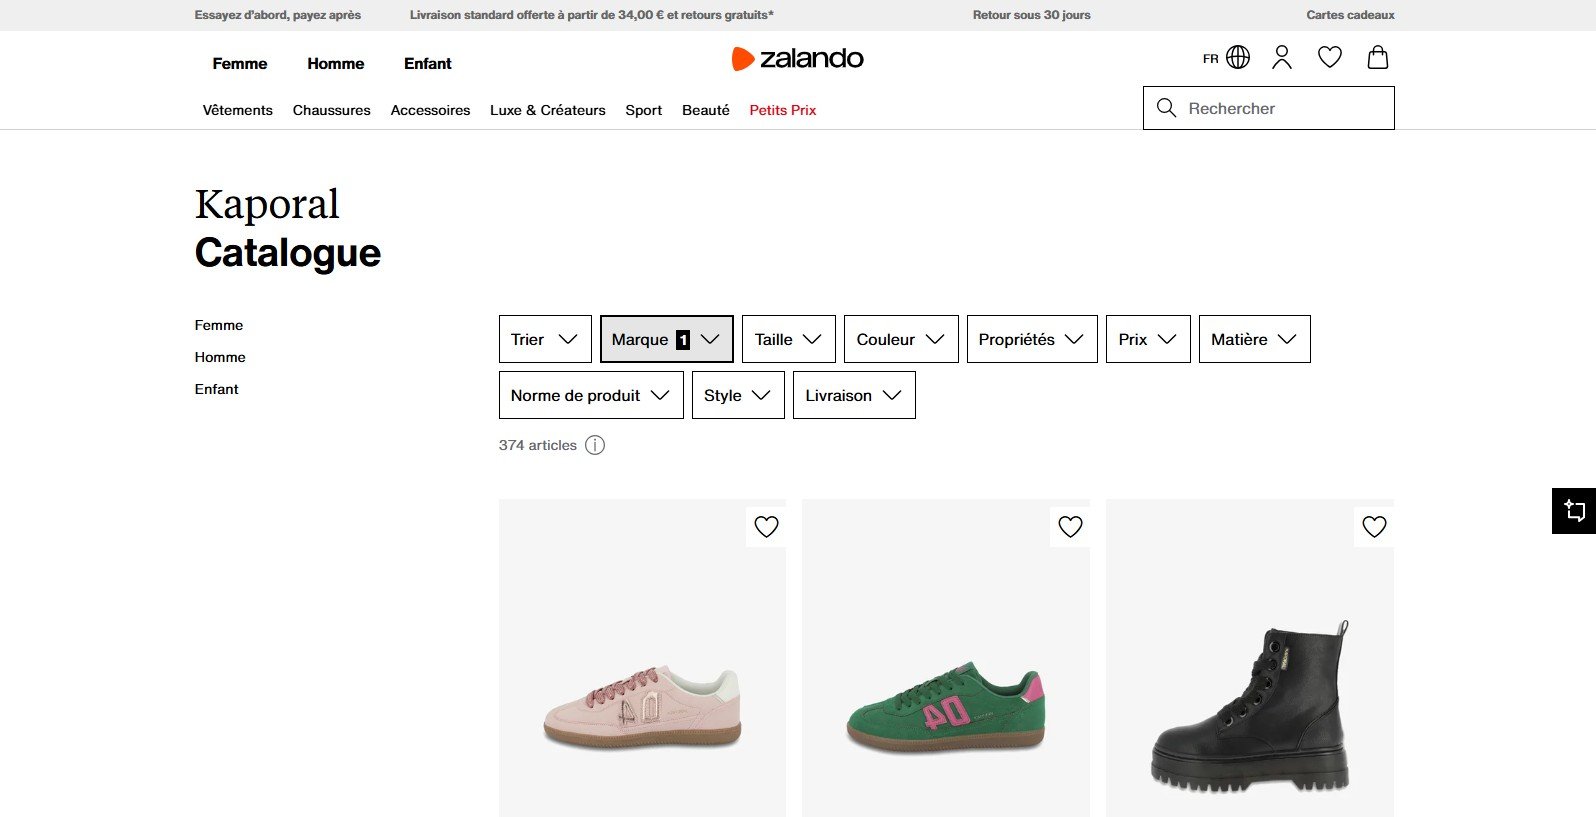Open the user account icon

pyautogui.click(x=1281, y=57)
